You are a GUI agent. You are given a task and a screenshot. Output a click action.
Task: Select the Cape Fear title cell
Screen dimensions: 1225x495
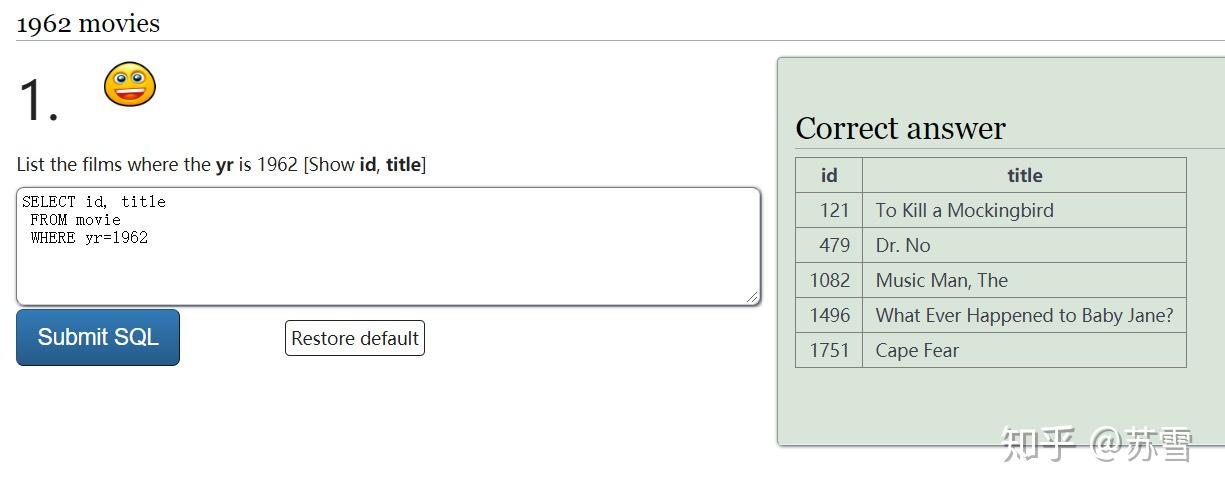(x=917, y=350)
